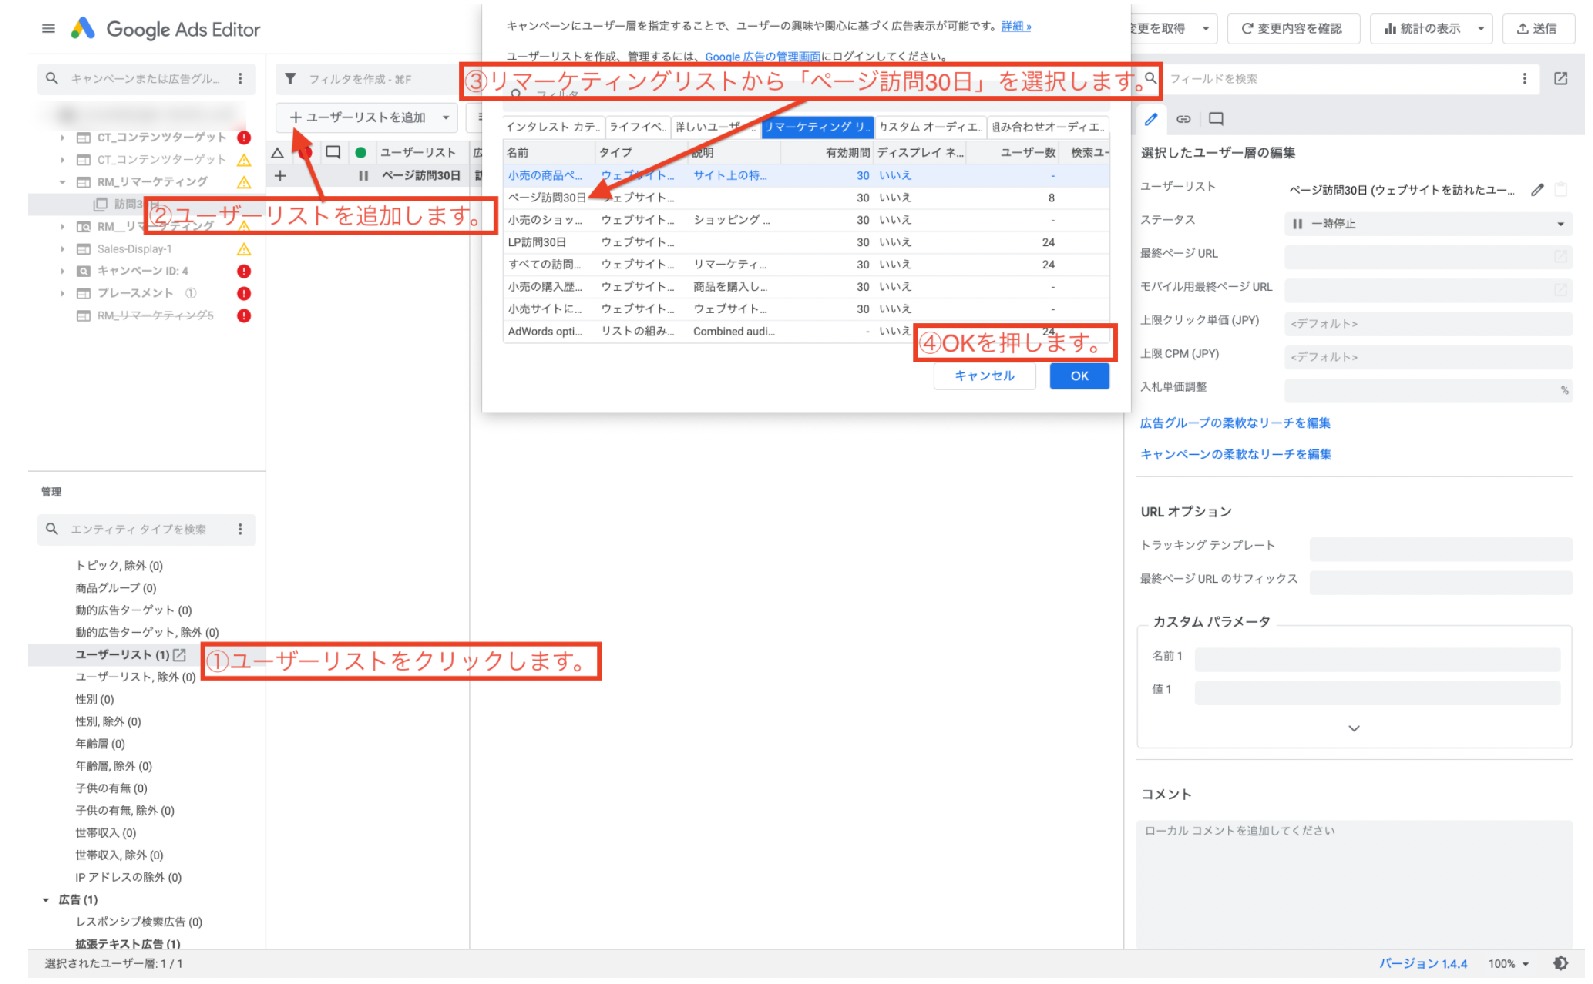Image resolution: width=1593 pixels, height=984 pixels.
Task: Expand the Sales-Display-1 campaign
Action: click(62, 249)
